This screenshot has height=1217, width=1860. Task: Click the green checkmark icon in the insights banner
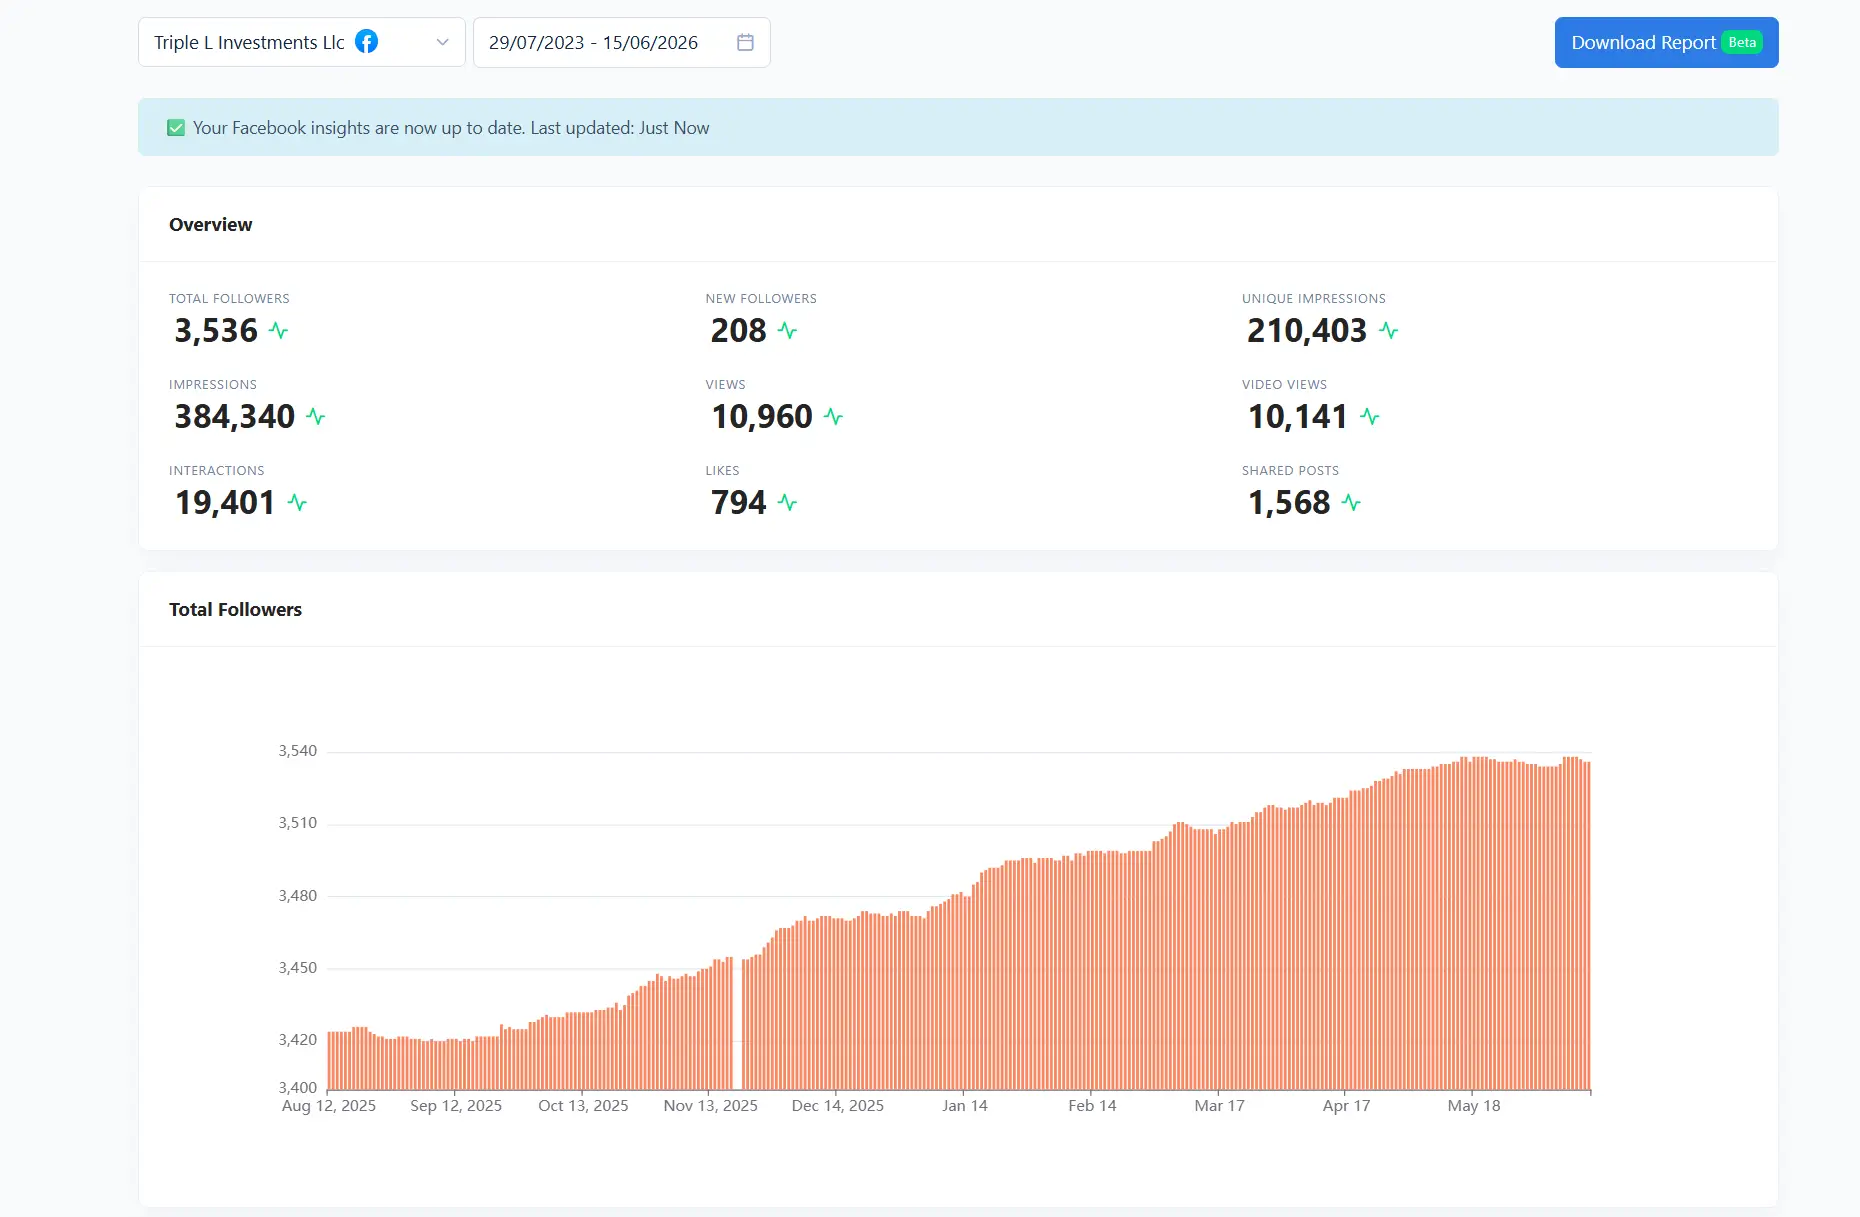(176, 128)
